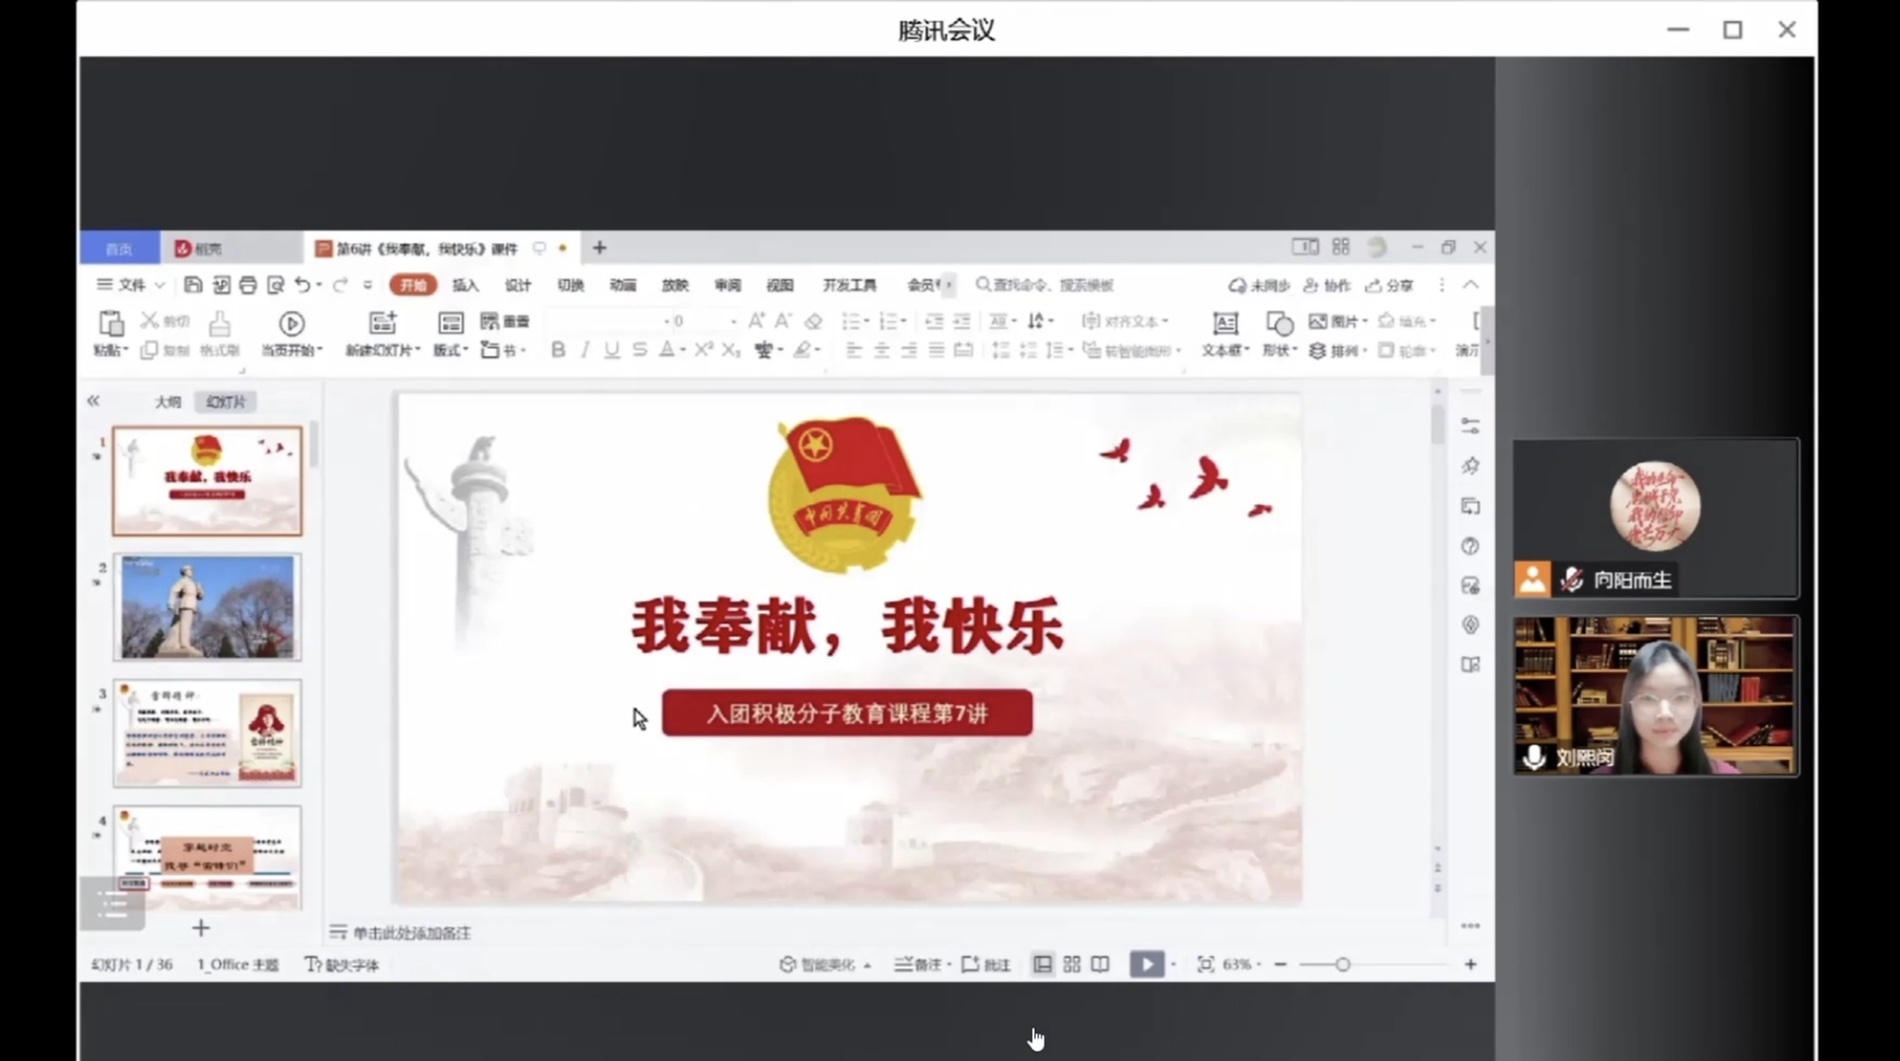
Task: Decrease paragraph indent
Action: [x=934, y=321]
